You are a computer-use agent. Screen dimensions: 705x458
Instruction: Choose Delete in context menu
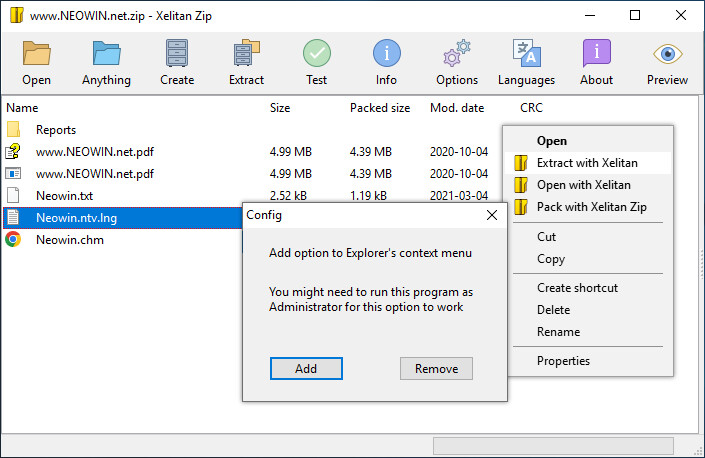click(553, 310)
